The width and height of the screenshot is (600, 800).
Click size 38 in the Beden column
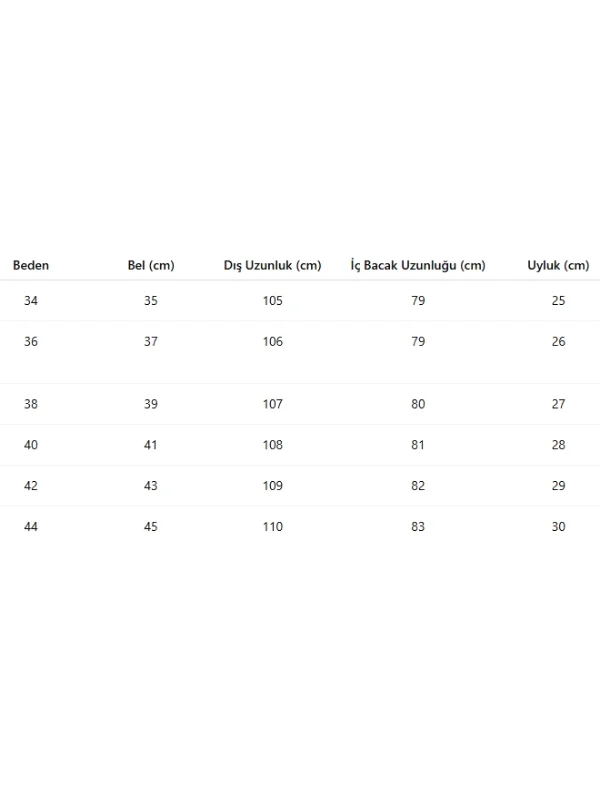[31, 404]
